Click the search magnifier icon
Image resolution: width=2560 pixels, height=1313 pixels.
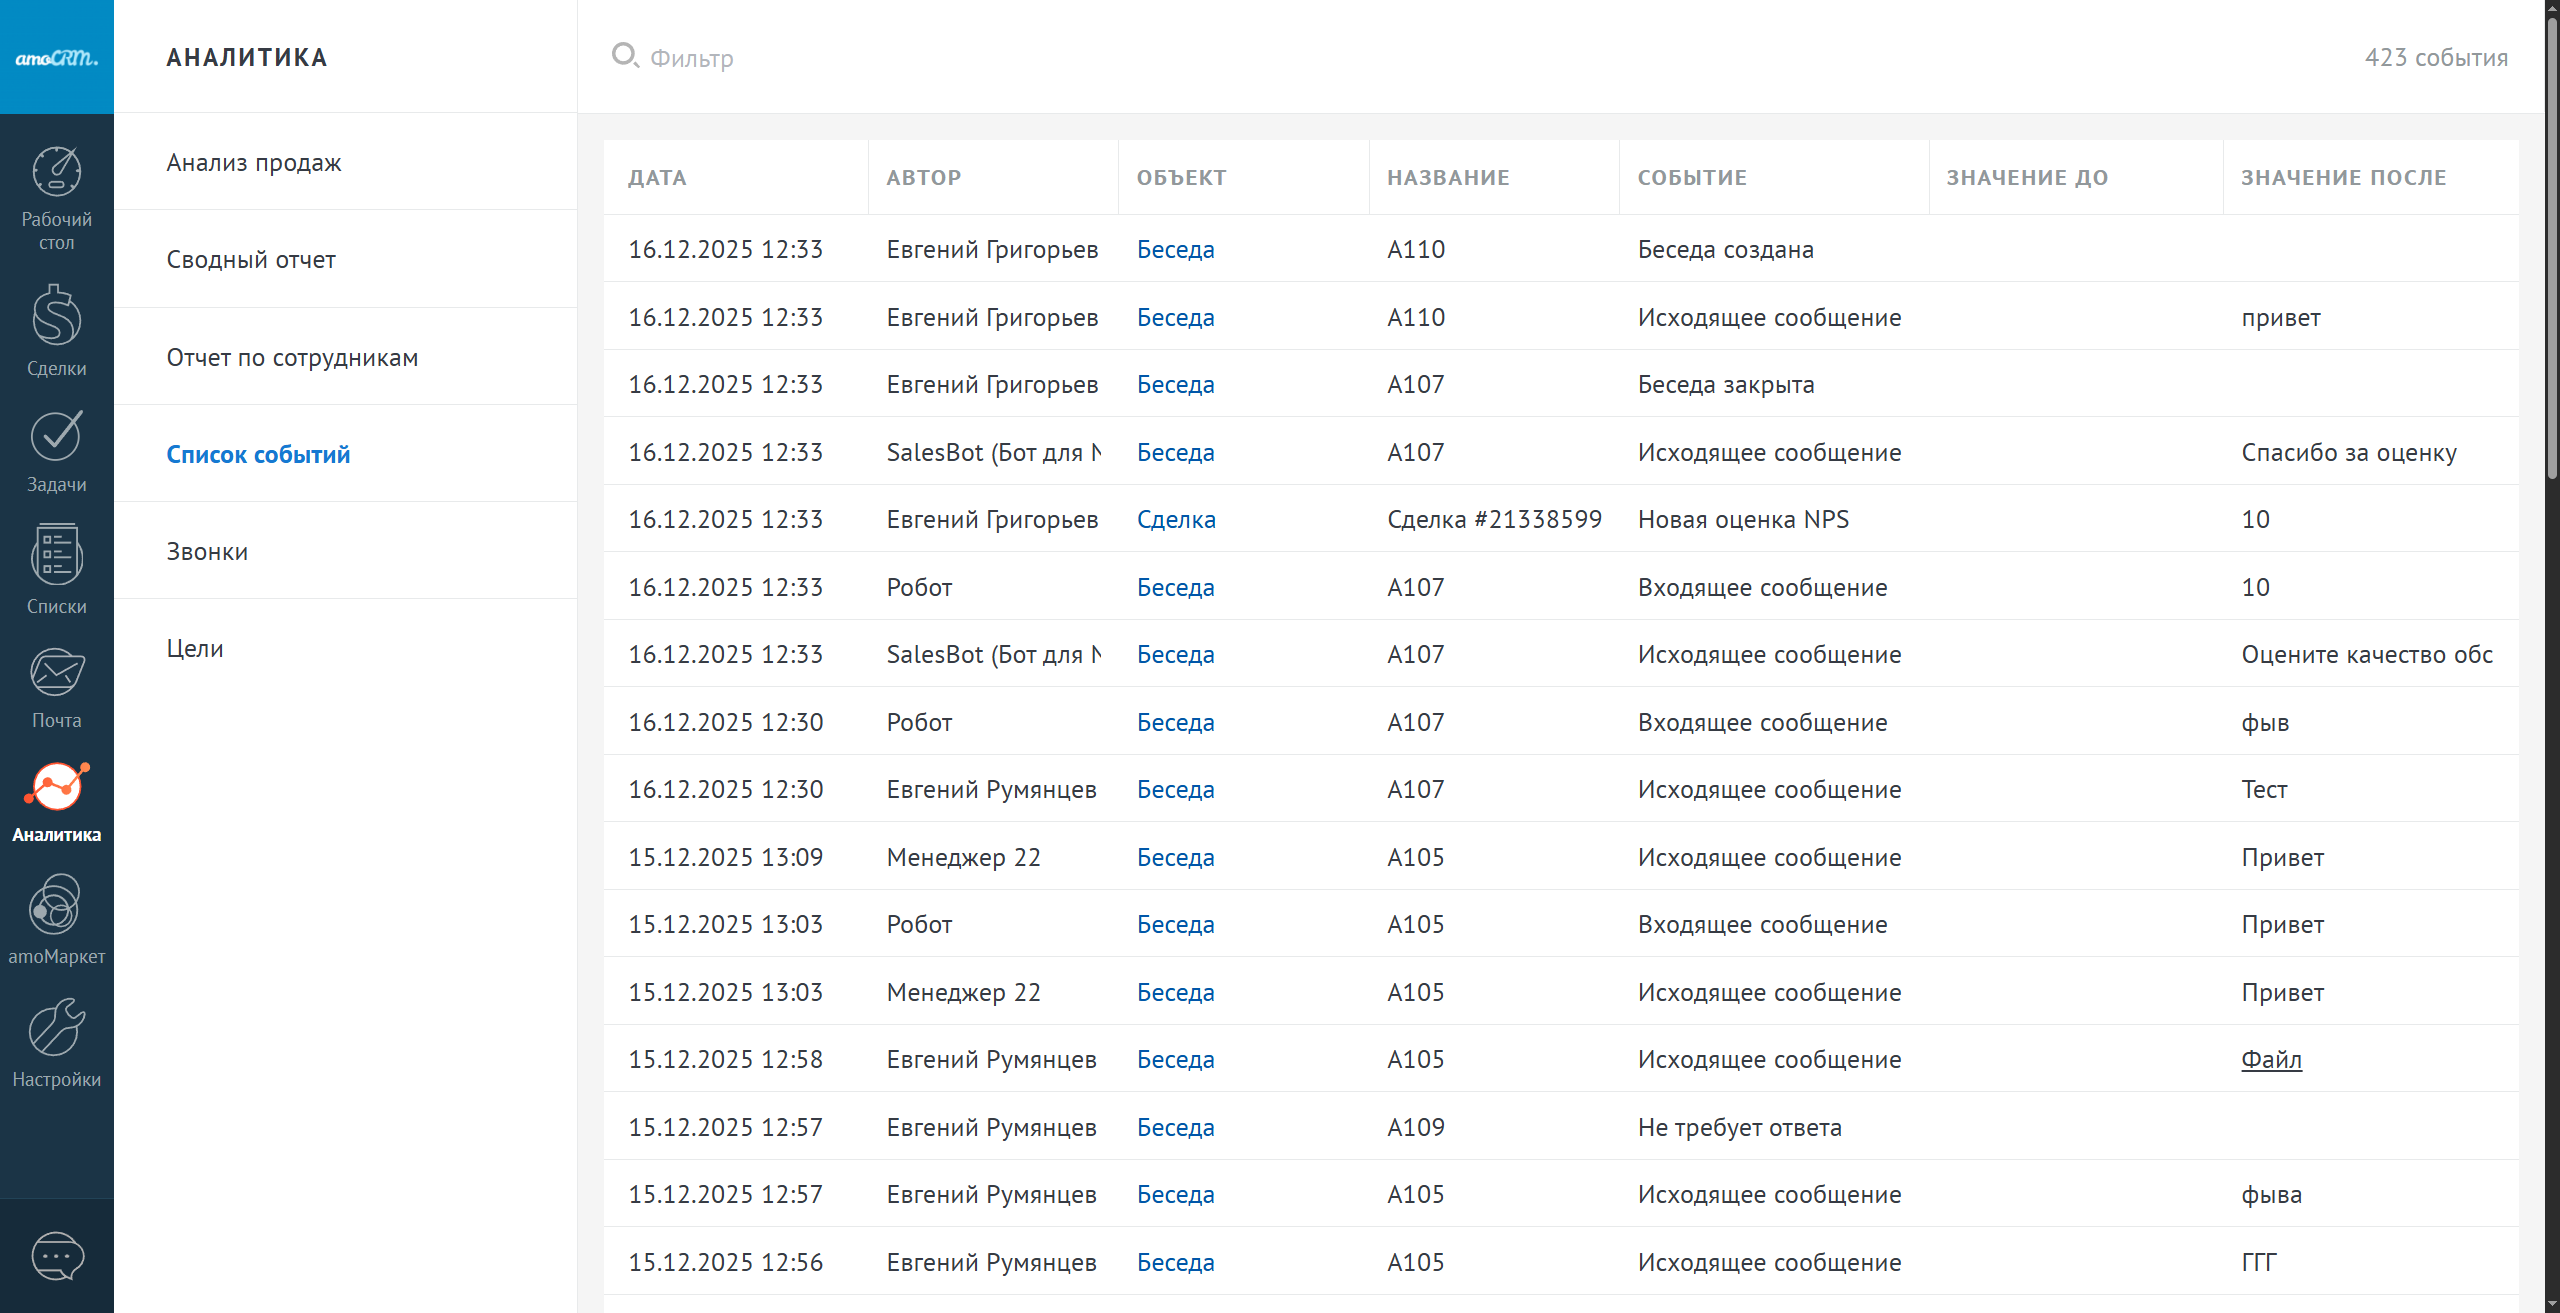click(625, 56)
